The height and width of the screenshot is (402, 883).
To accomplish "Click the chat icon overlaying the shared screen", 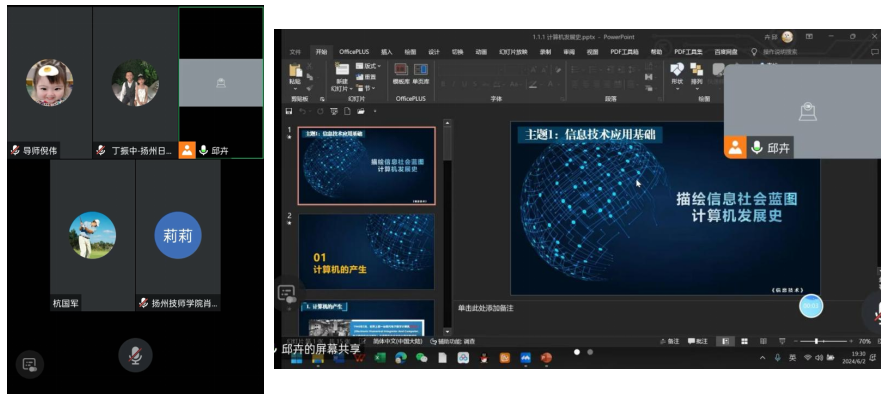I will [x=287, y=293].
